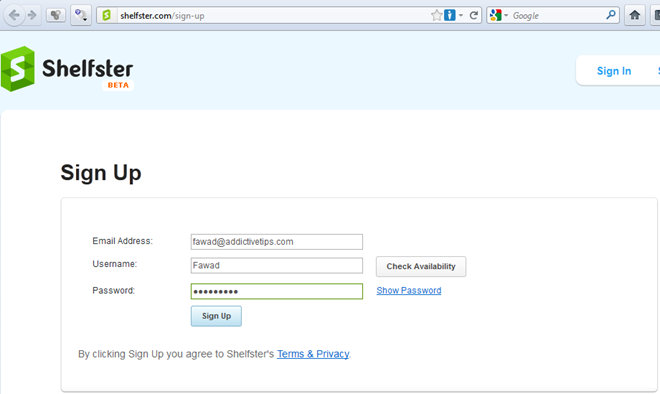
Task: Open the toolbar icon with small dropdown arrow
Action: (81, 16)
